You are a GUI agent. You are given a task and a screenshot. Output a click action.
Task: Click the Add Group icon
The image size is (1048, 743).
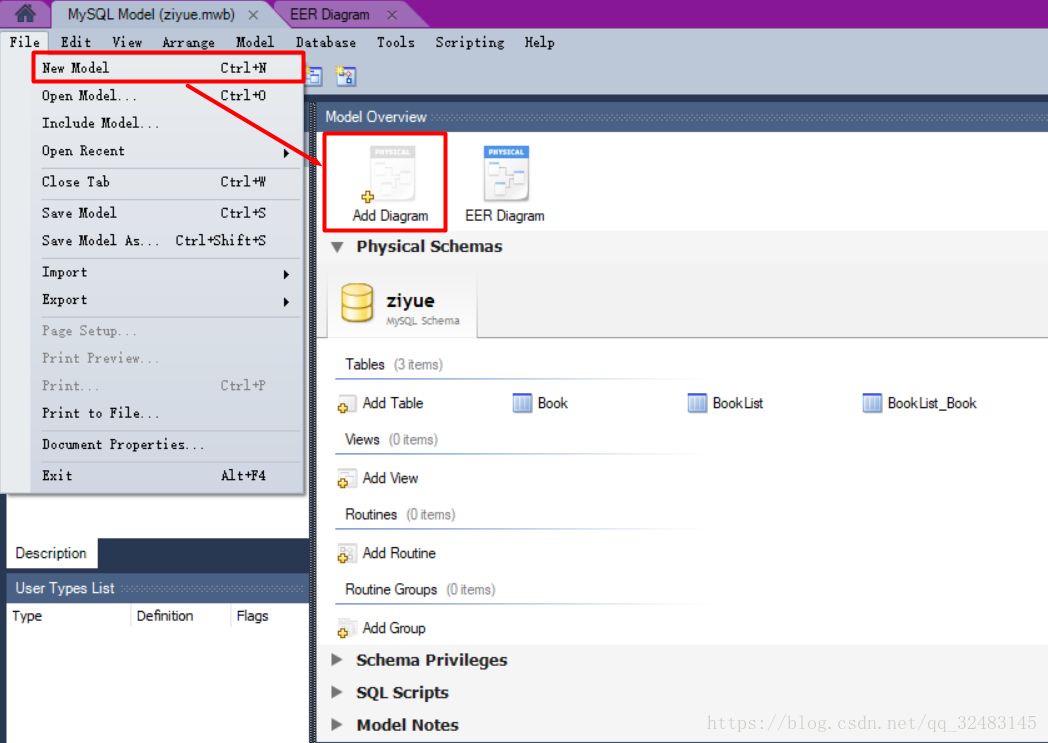click(346, 628)
